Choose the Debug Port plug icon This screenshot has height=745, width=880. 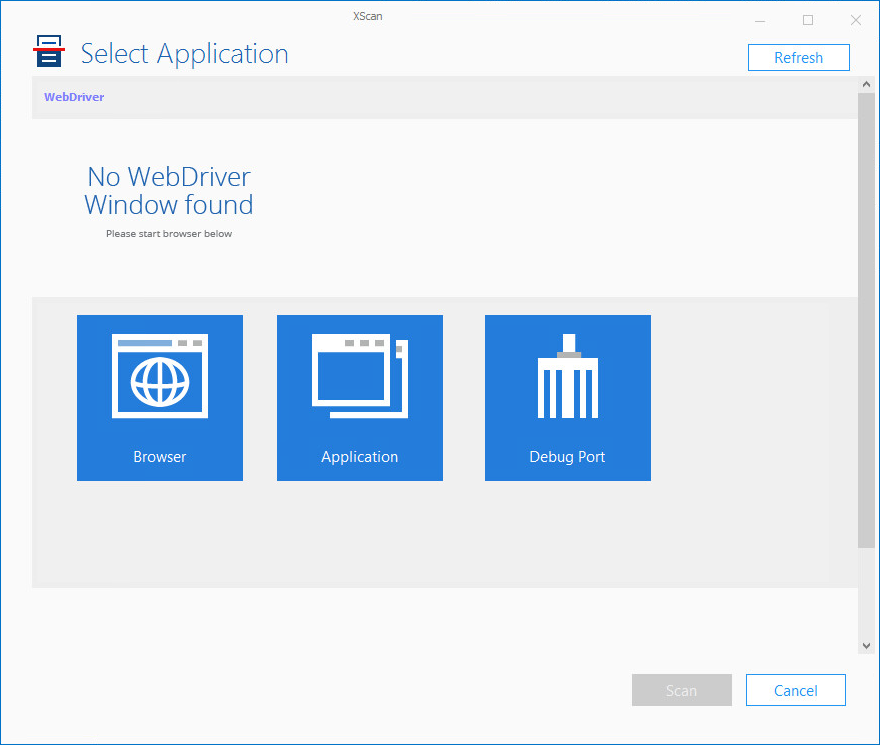pos(568,376)
